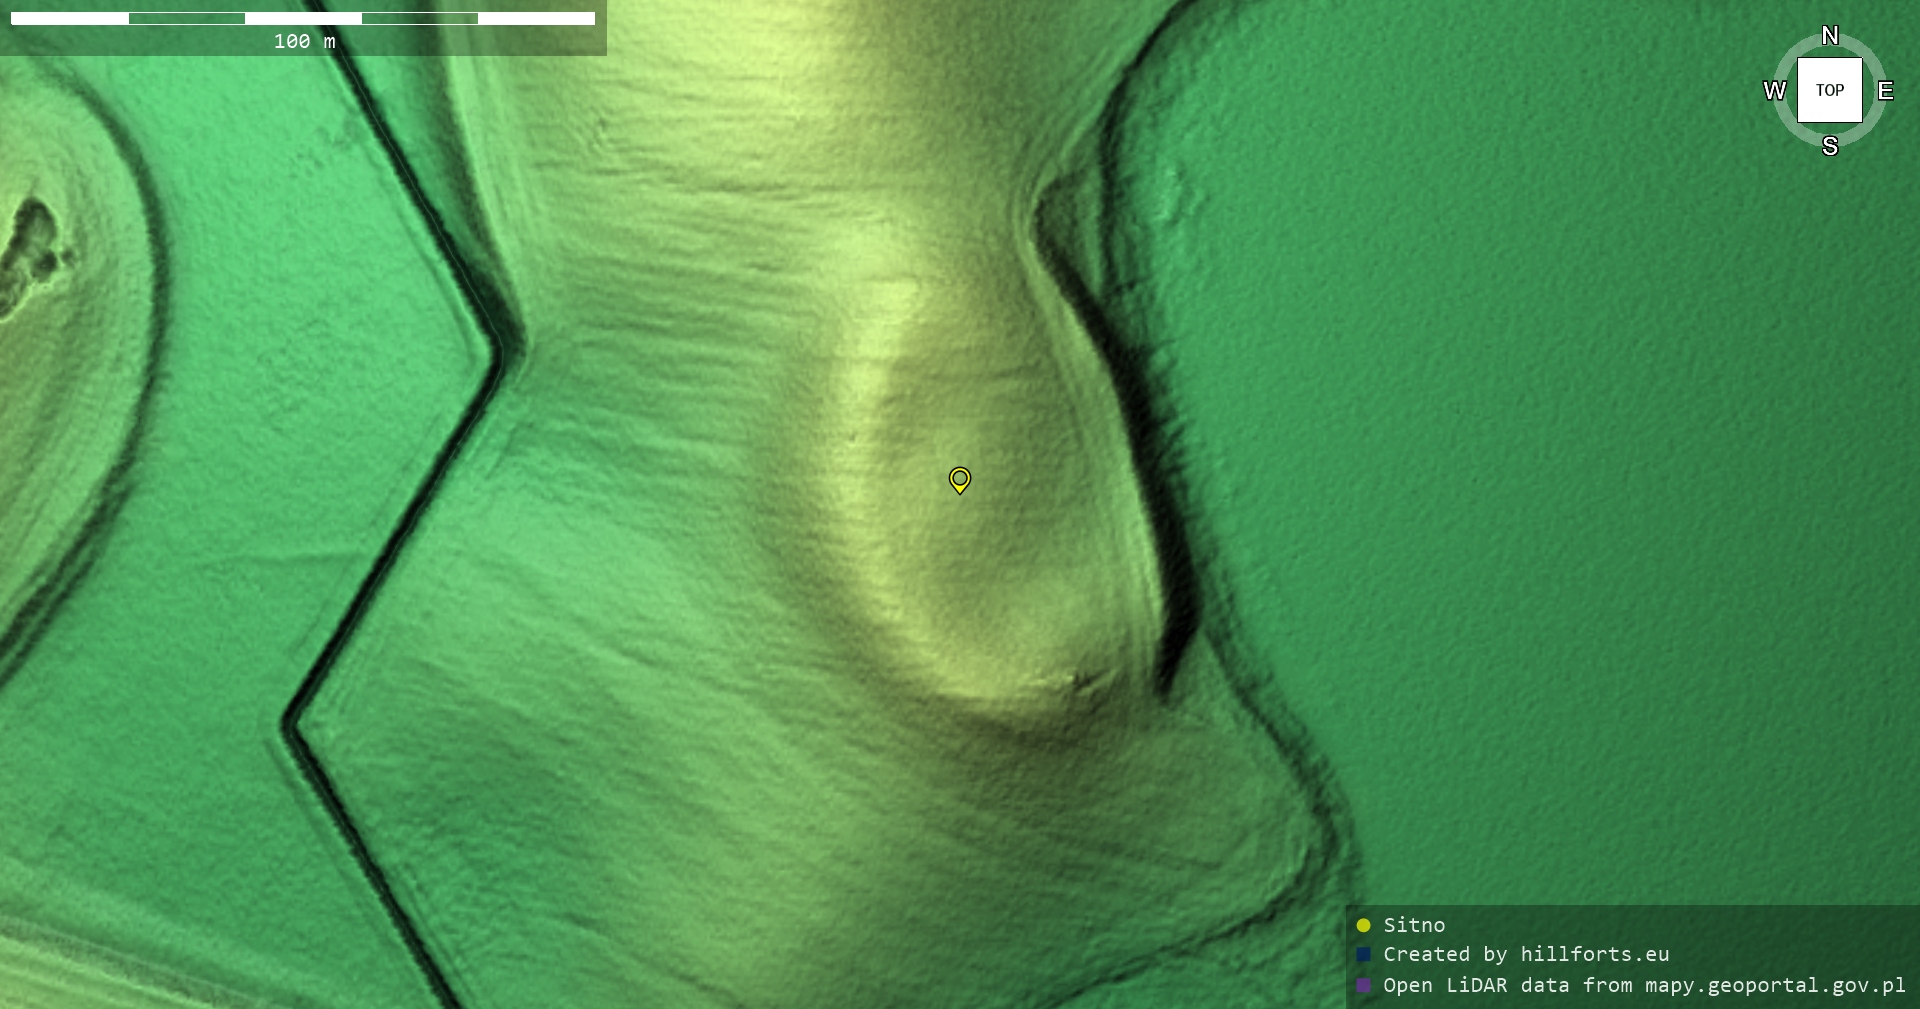The height and width of the screenshot is (1009, 1920).
Task: Rotate view using compass W label
Action: [x=1775, y=91]
